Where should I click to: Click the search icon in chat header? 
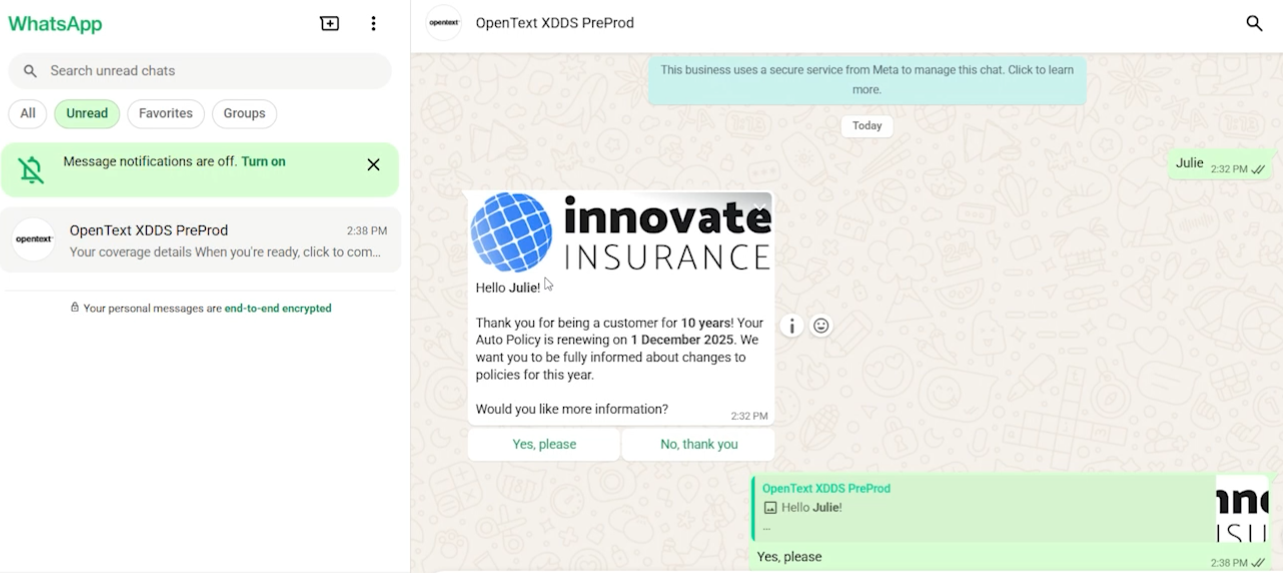[1254, 23]
